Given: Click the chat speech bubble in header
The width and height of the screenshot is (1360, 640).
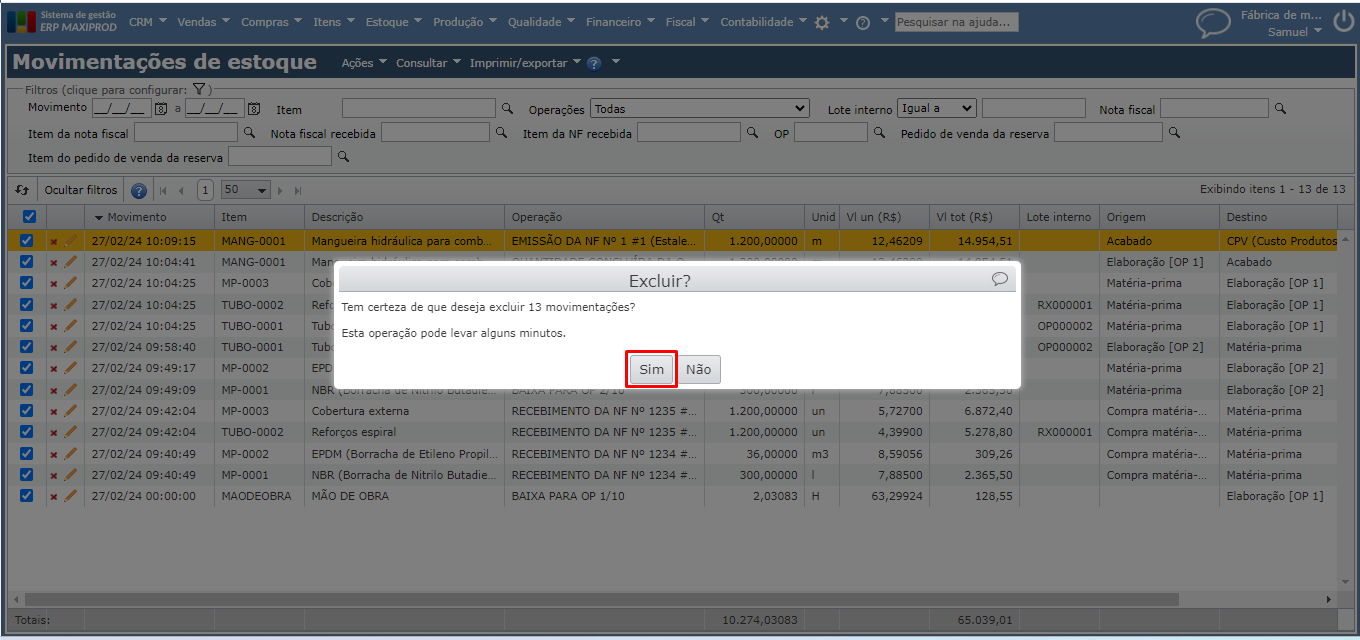Looking at the screenshot, I should 1213,23.
